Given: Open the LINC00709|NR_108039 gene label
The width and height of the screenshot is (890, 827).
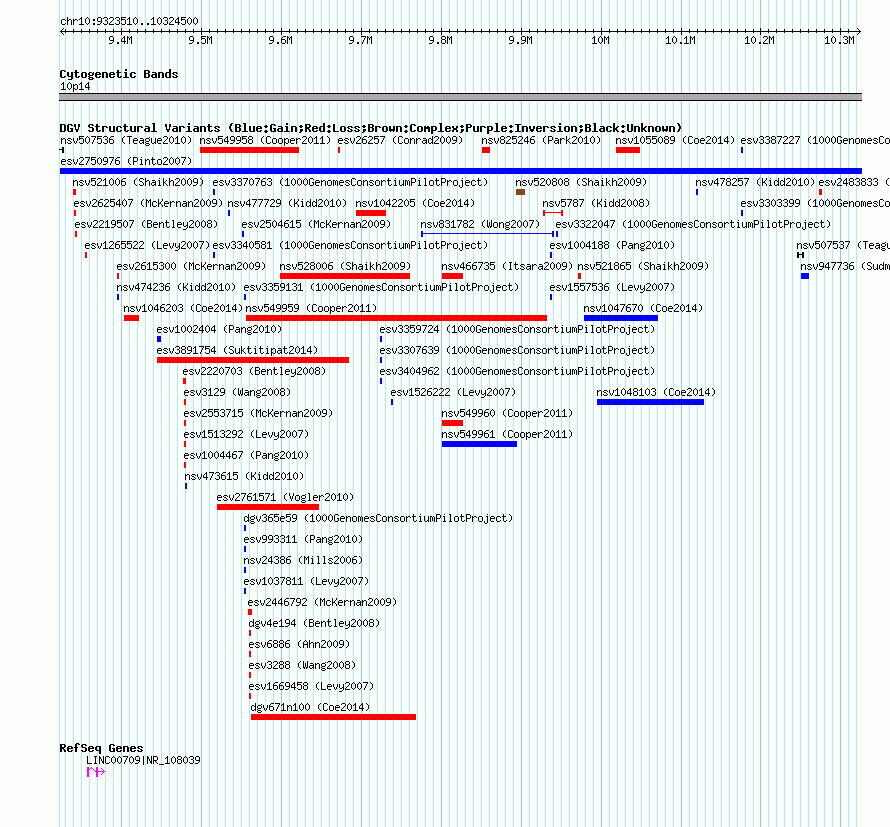Looking at the screenshot, I should [x=143, y=760].
